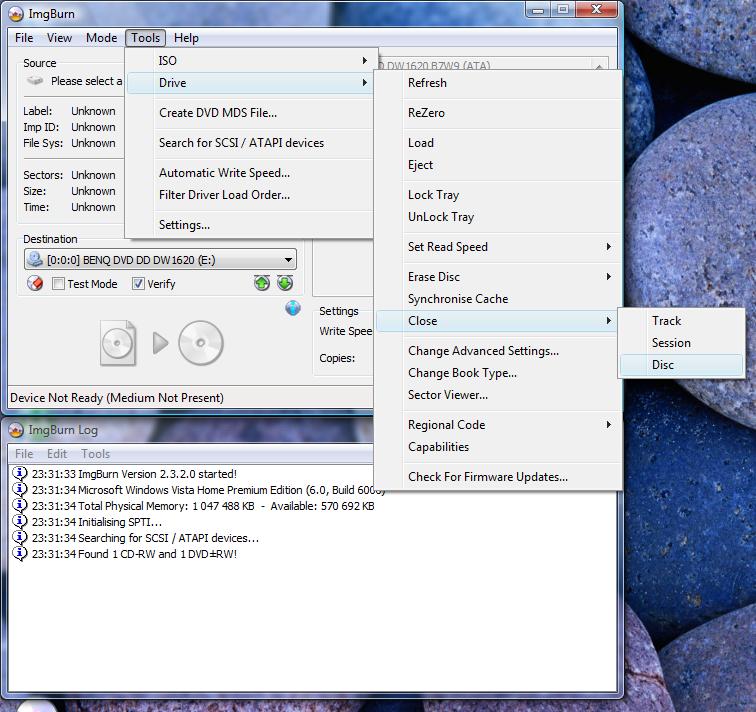Viewport: 756px width, 712px height.
Task: Click the 'Device Not Ready (Medium Not Present)' status text
Action: (117, 398)
